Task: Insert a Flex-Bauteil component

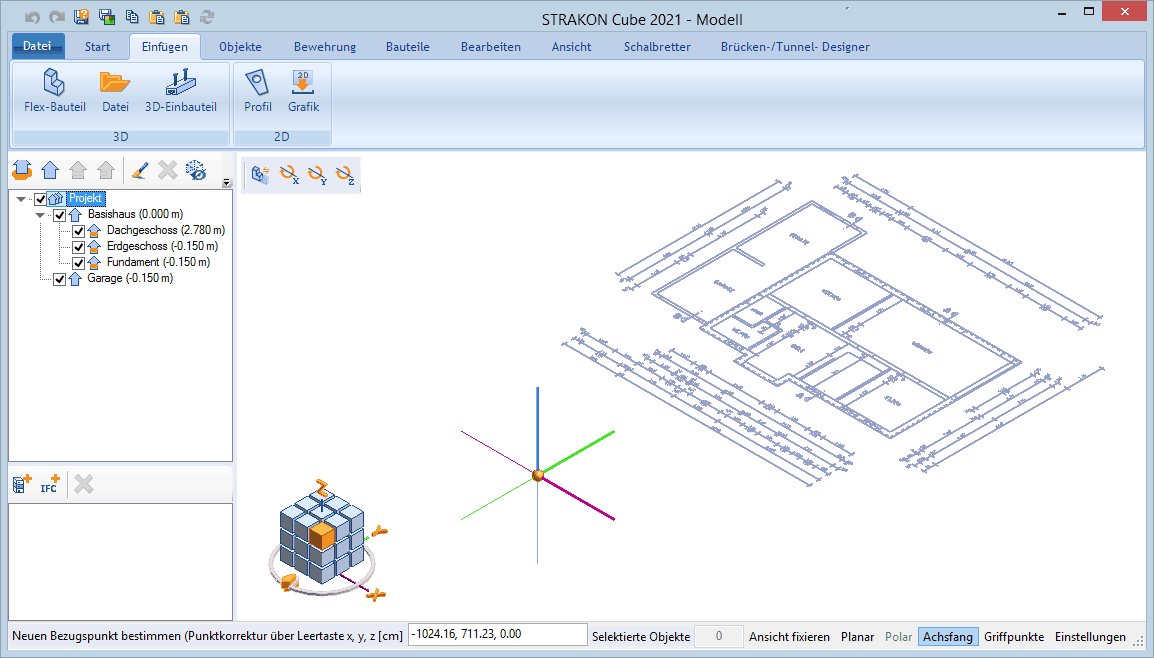Action: coord(54,91)
